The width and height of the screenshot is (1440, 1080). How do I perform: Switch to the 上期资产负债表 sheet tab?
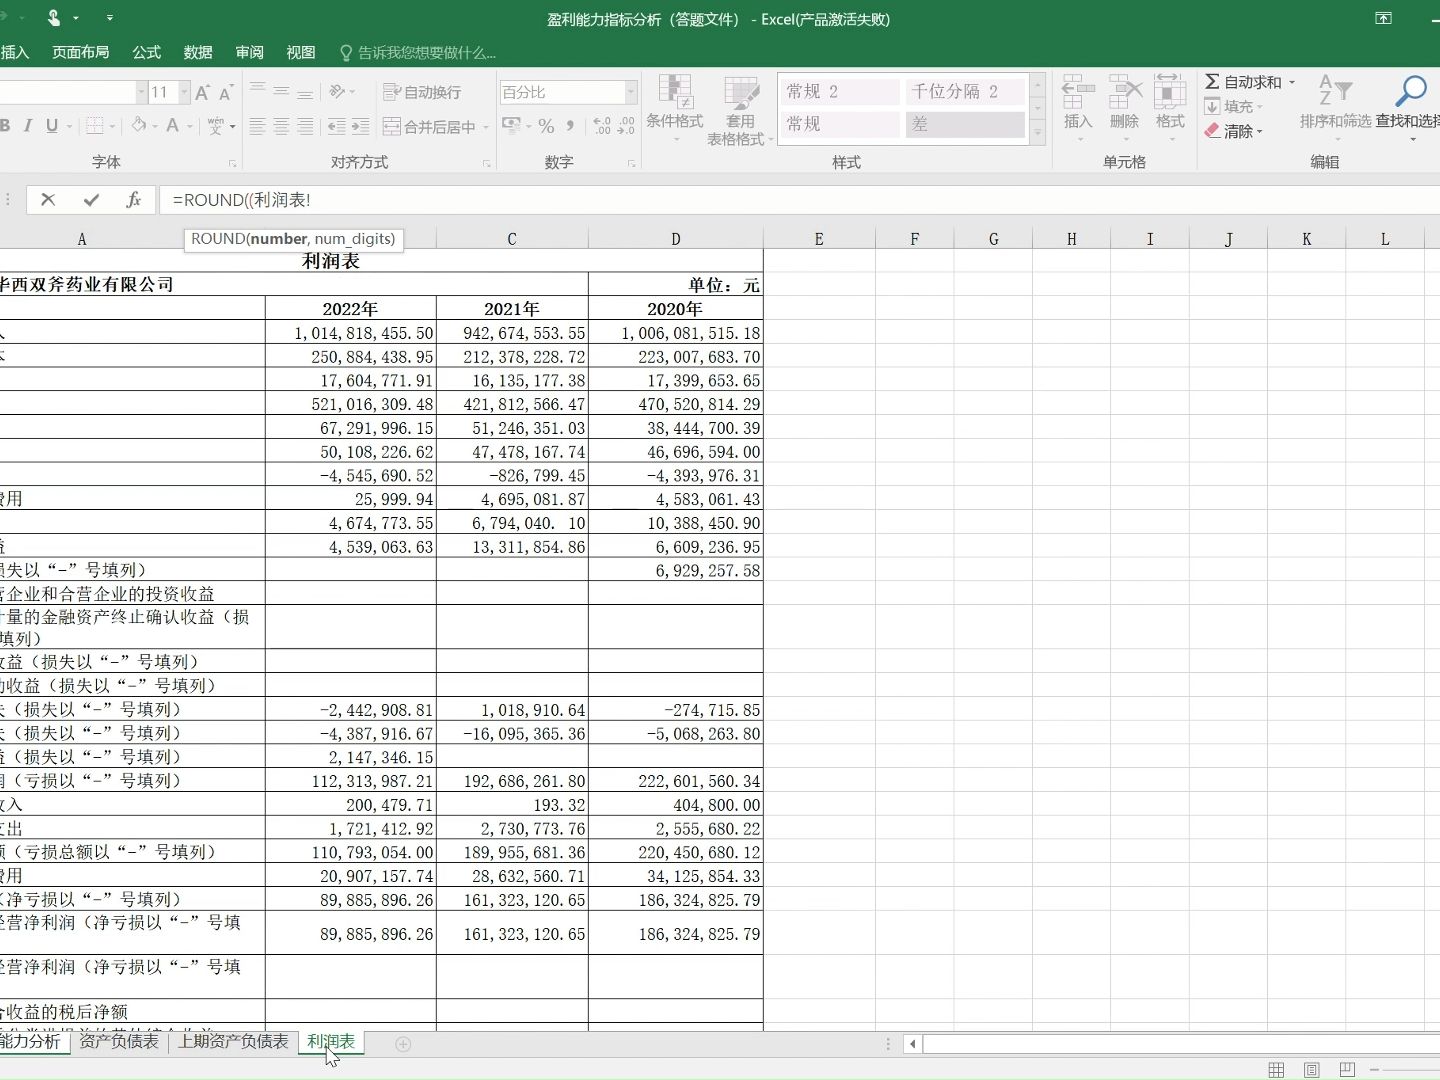pyautogui.click(x=233, y=1042)
